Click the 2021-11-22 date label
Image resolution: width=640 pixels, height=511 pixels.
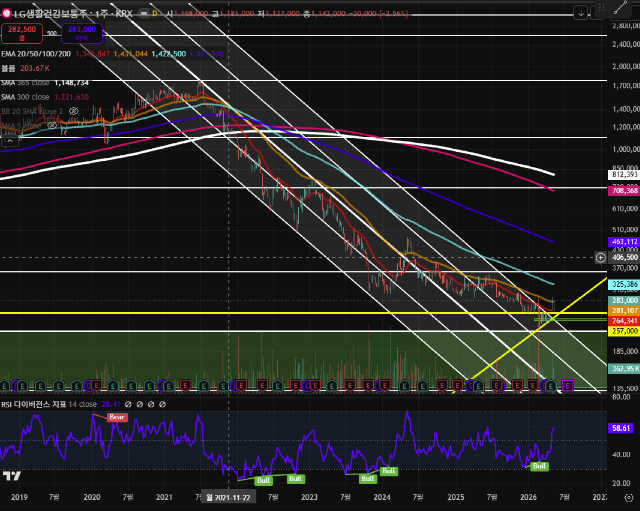[x=229, y=498]
